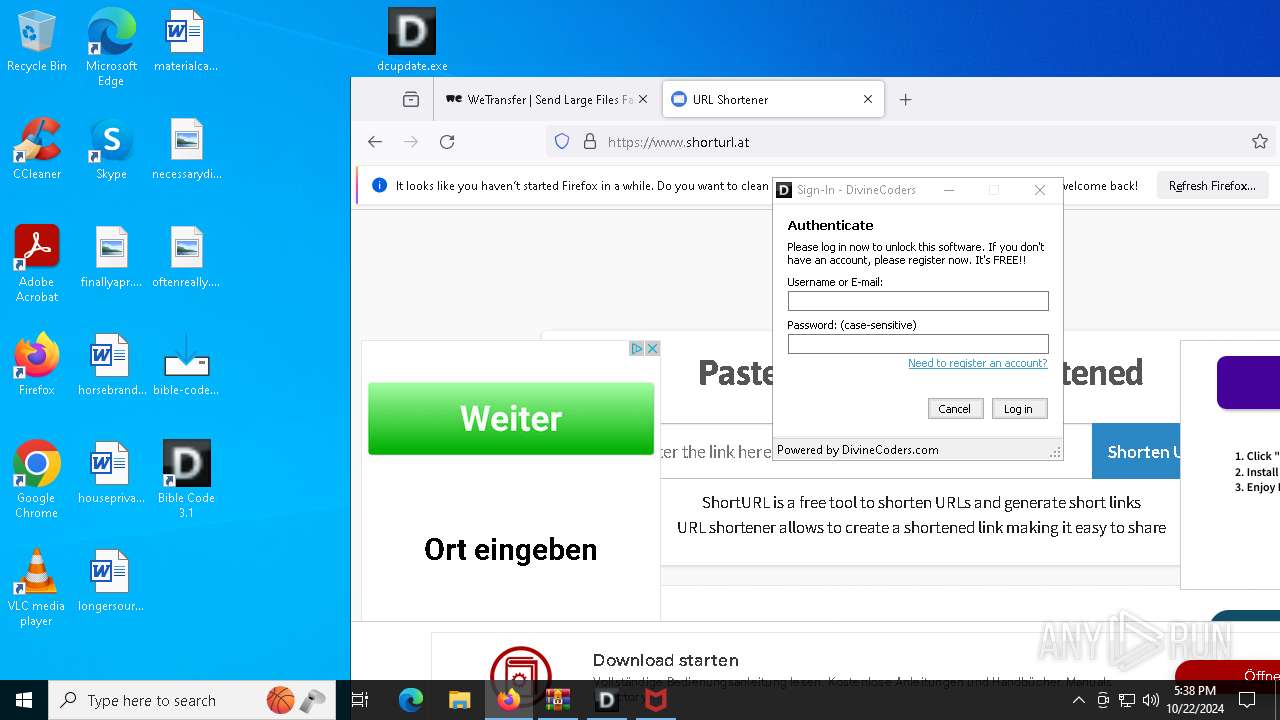Launch Microsoft Edge from the desktop
This screenshot has width=1280, height=720.
point(111,47)
